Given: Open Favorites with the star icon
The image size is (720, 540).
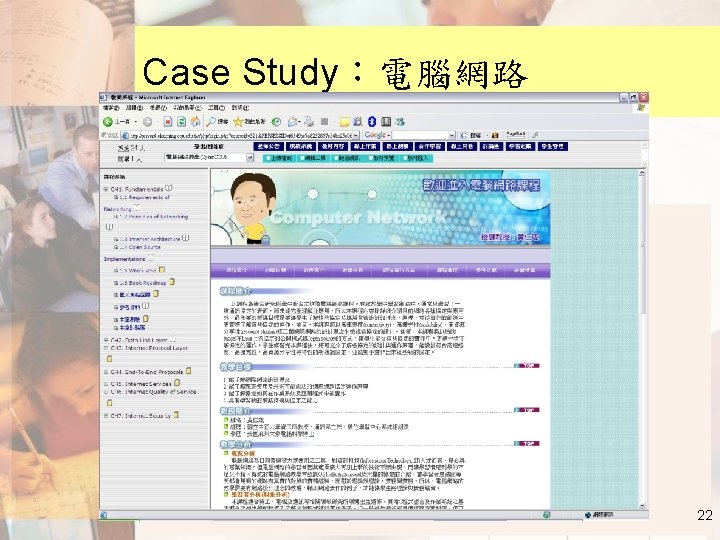Looking at the screenshot, I should coord(238,121).
